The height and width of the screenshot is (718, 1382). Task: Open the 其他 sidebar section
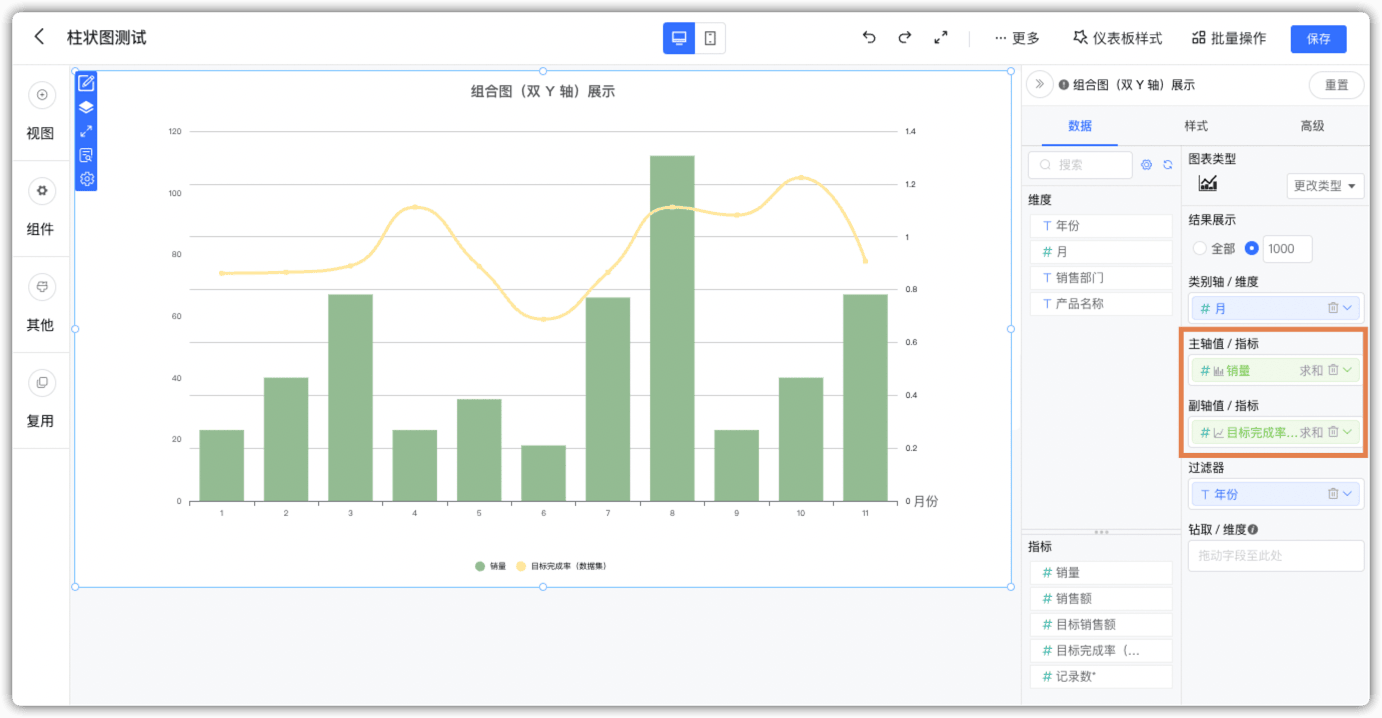click(40, 305)
